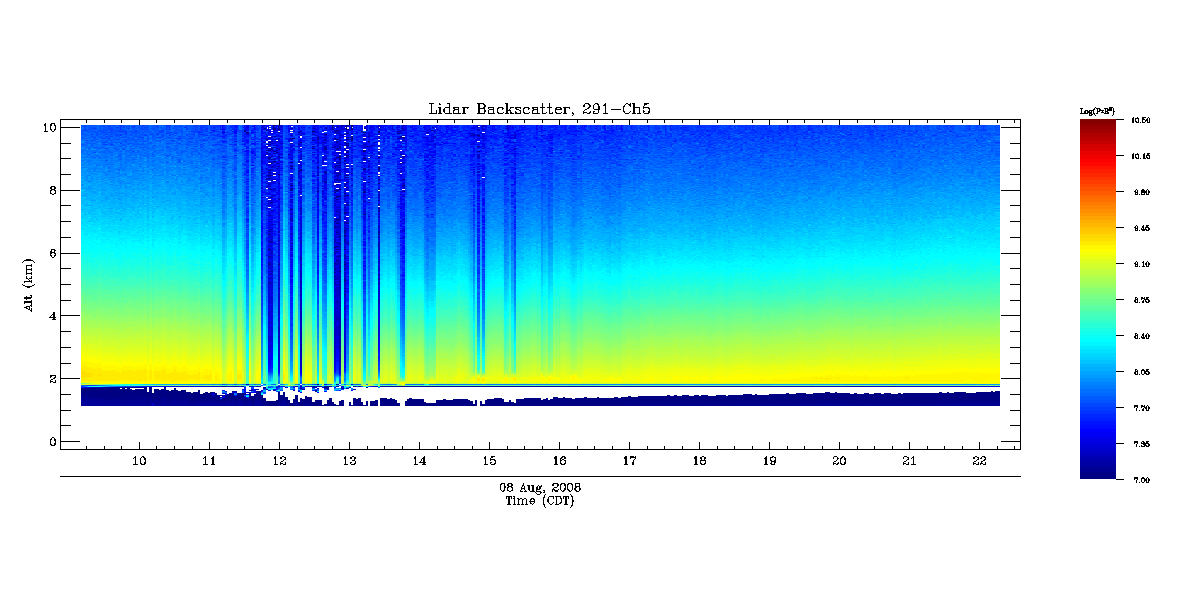1200x600 pixels.
Task: Click the time axis tick label '19'
Action: coord(770,460)
